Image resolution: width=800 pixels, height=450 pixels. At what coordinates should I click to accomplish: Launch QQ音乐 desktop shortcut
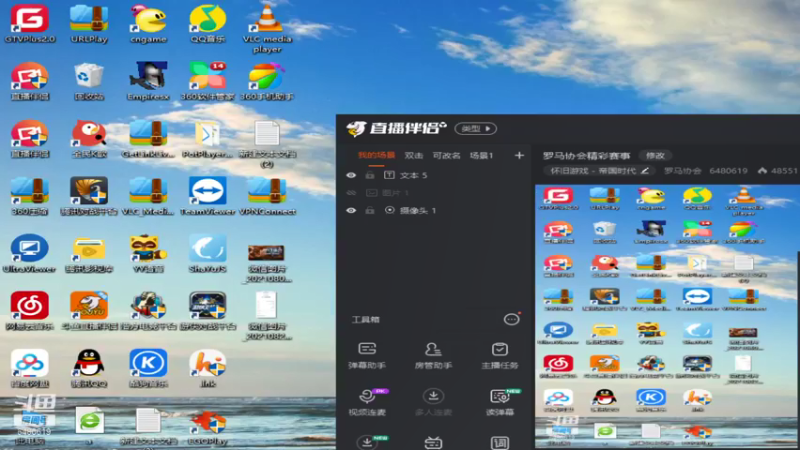pyautogui.click(x=207, y=24)
